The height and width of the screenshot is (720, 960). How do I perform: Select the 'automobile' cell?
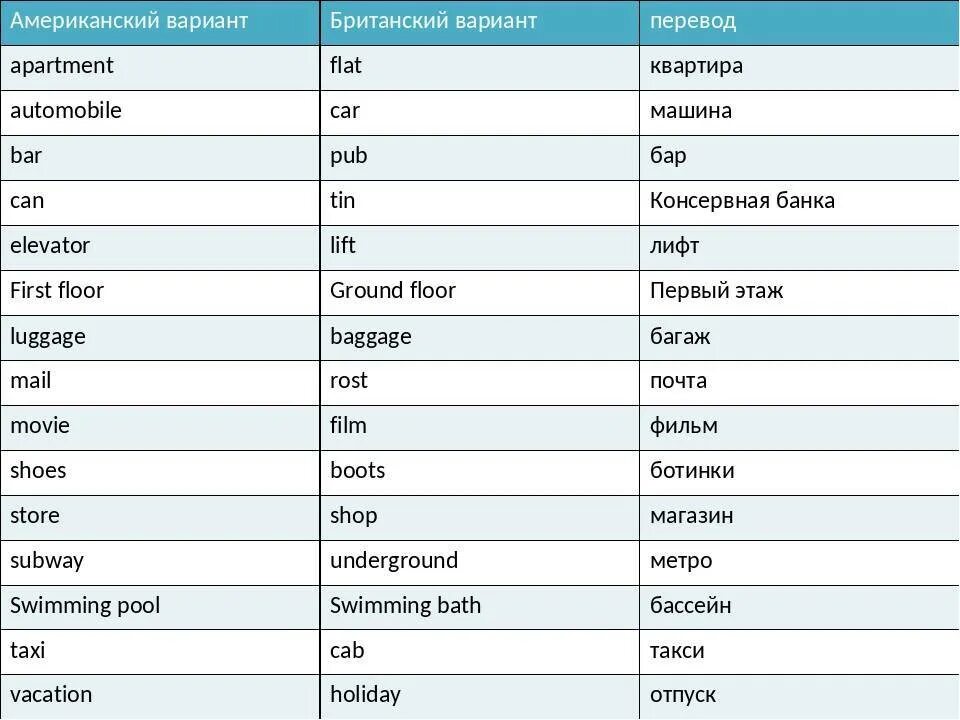pos(160,113)
